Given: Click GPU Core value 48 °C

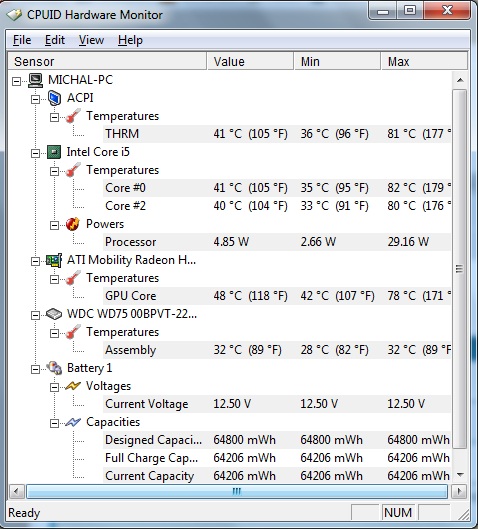Looking at the screenshot, I should (250, 296).
